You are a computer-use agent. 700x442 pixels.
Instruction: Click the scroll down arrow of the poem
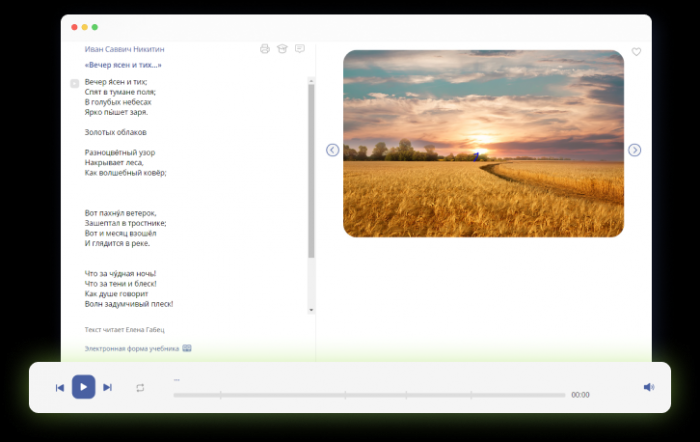311,310
